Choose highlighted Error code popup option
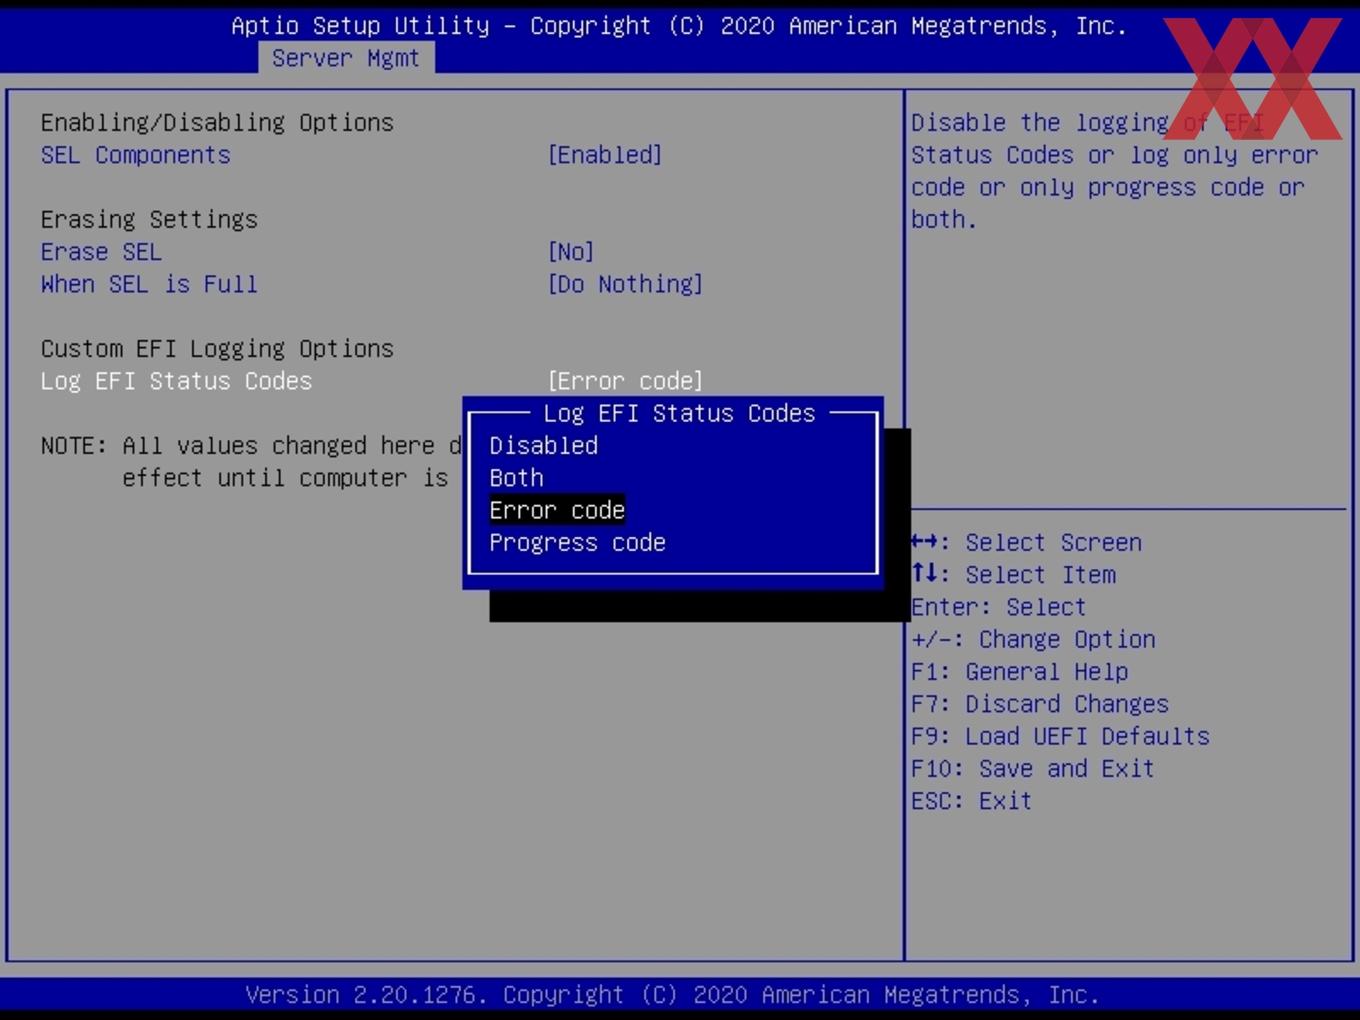The width and height of the screenshot is (1360, 1020). coord(557,510)
